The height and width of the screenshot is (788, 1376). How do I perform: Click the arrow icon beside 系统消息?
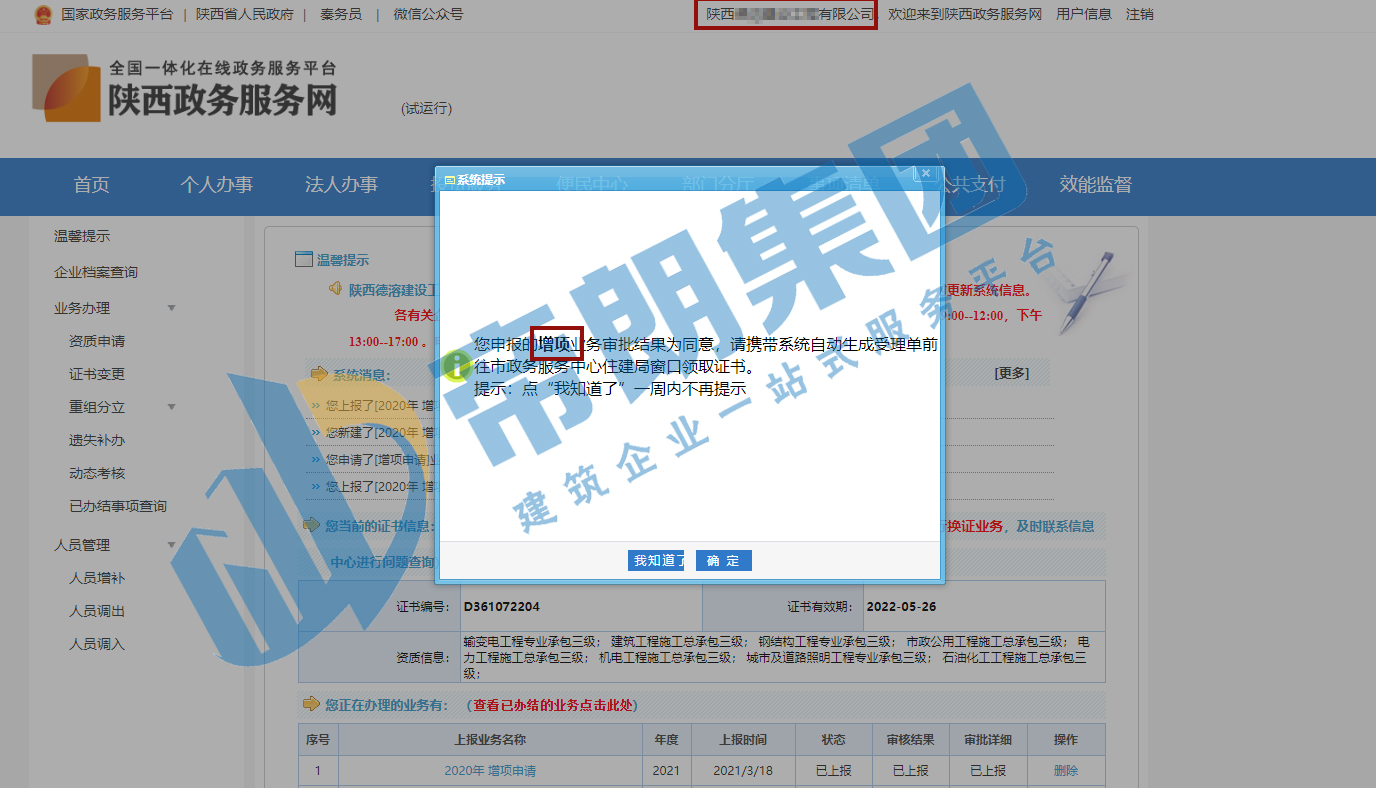tap(319, 374)
